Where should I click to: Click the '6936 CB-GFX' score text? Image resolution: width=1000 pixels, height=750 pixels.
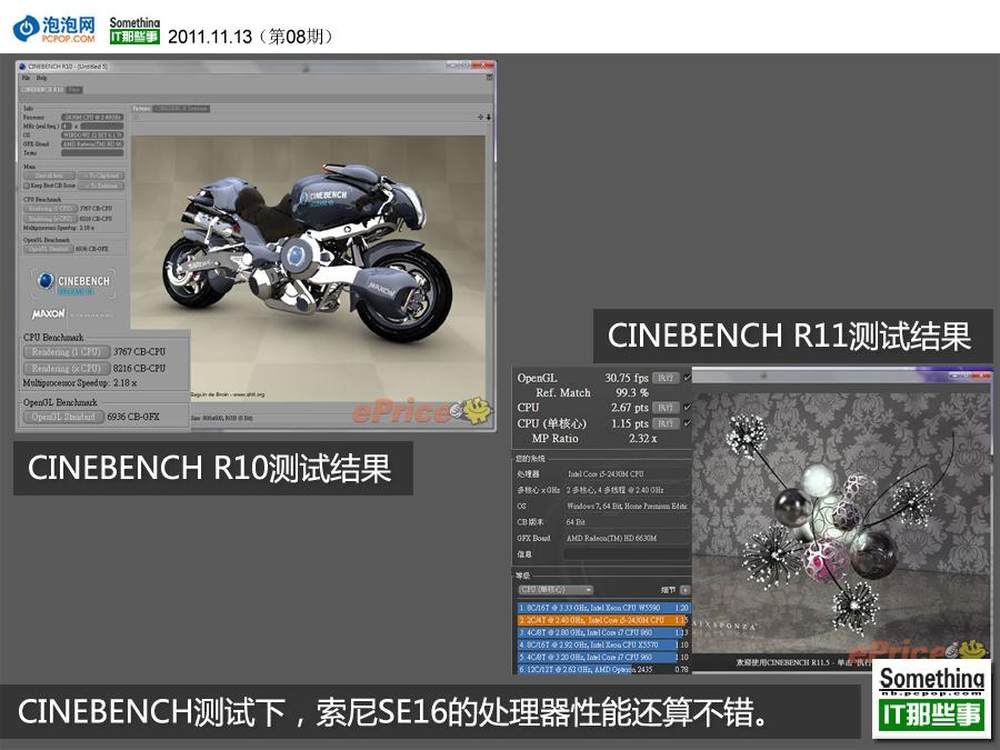click(x=133, y=417)
